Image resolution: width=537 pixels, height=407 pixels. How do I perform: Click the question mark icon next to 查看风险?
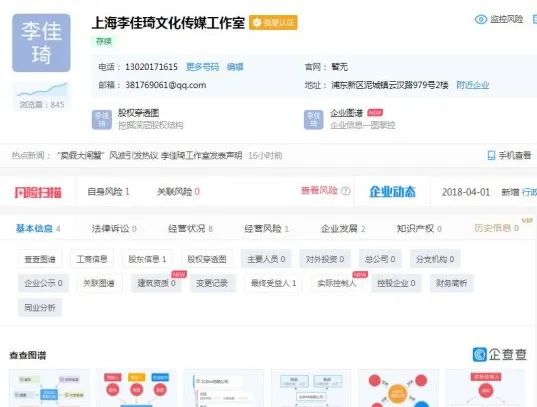346,190
